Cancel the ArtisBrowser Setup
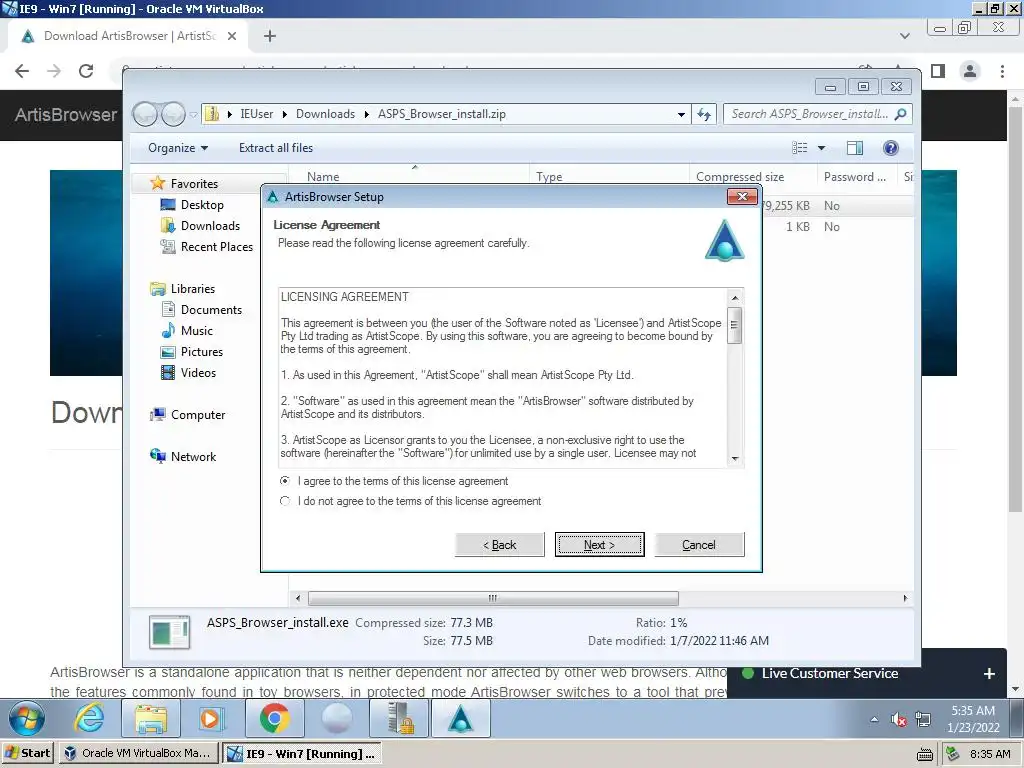 tap(699, 545)
